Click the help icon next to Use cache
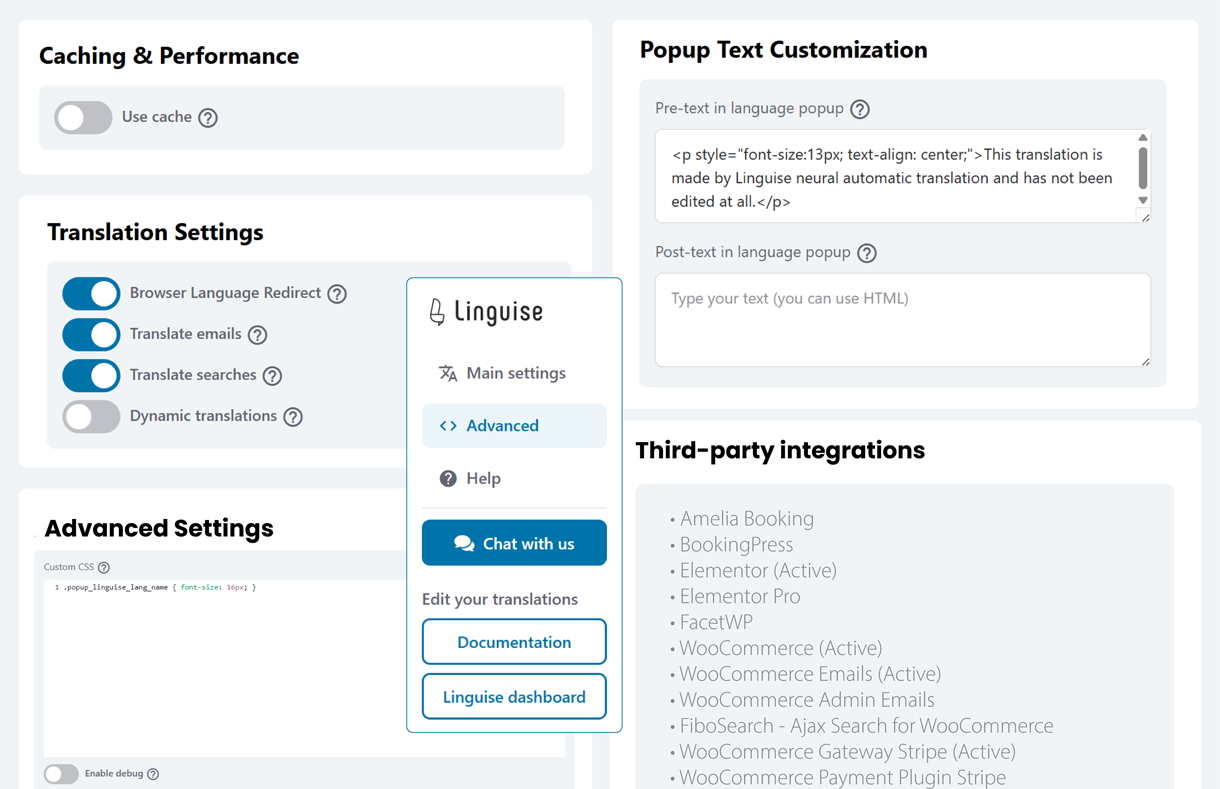 (x=208, y=118)
